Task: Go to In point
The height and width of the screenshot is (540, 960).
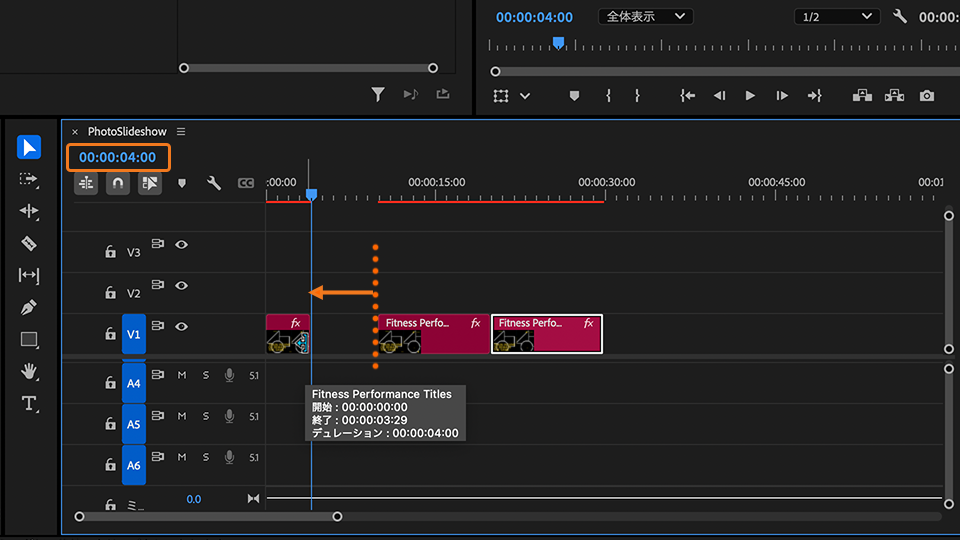Action: [688, 96]
